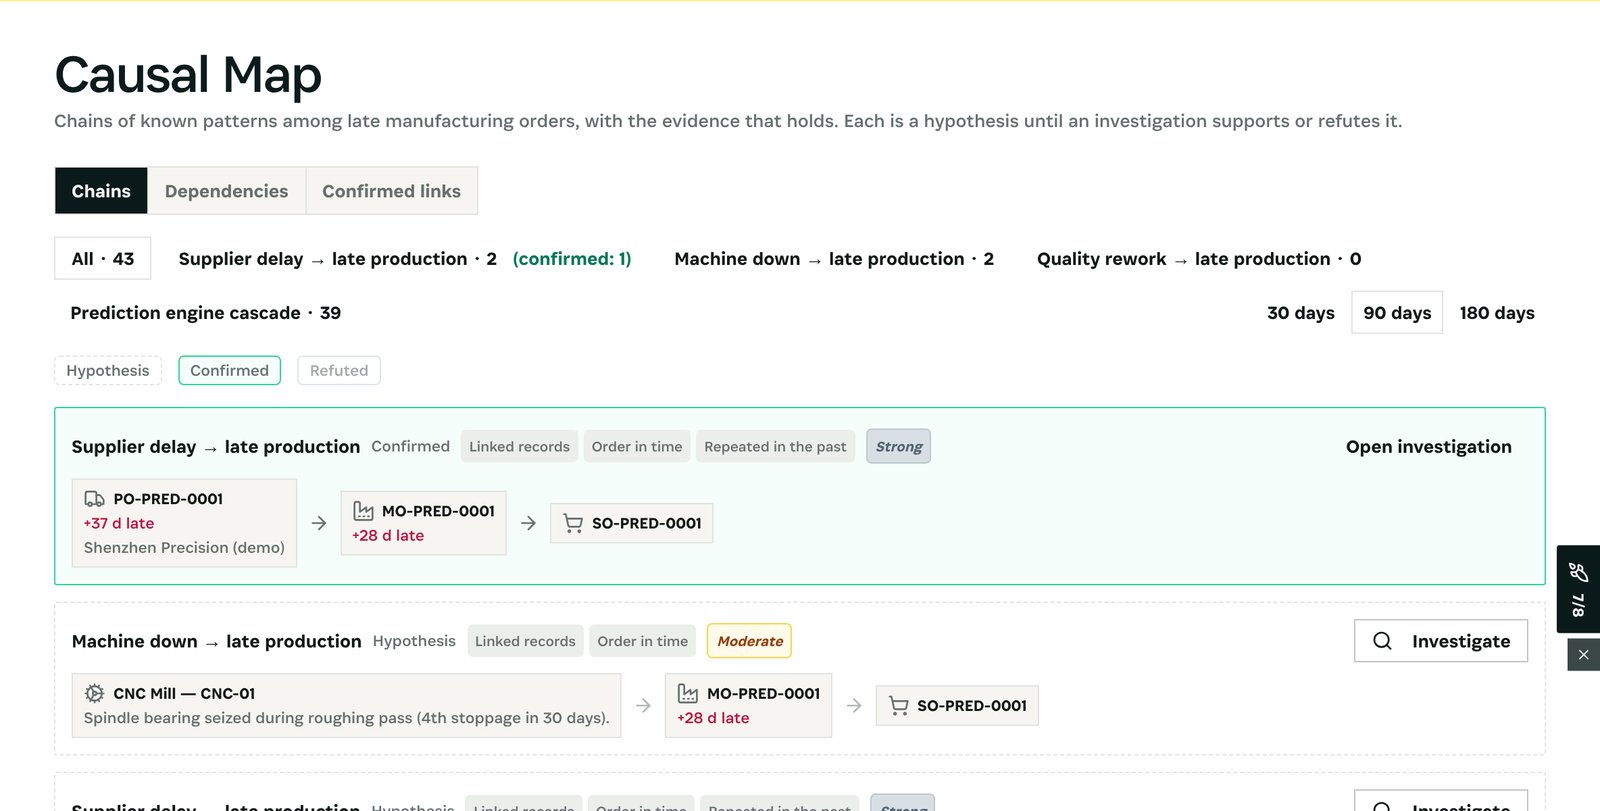Click Open investigation on the confirmed chain
Viewport: 1600px width, 811px height.
1429,447
